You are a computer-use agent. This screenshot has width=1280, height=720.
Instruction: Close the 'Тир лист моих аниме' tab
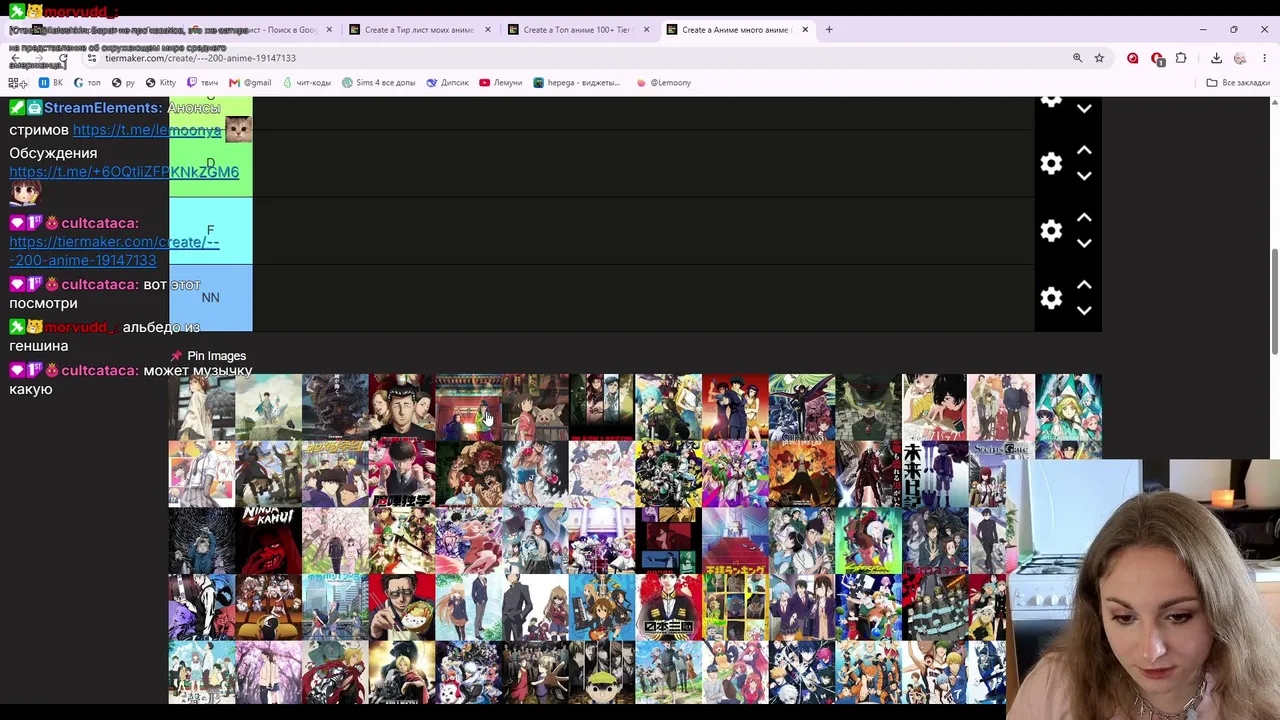pyautogui.click(x=488, y=30)
